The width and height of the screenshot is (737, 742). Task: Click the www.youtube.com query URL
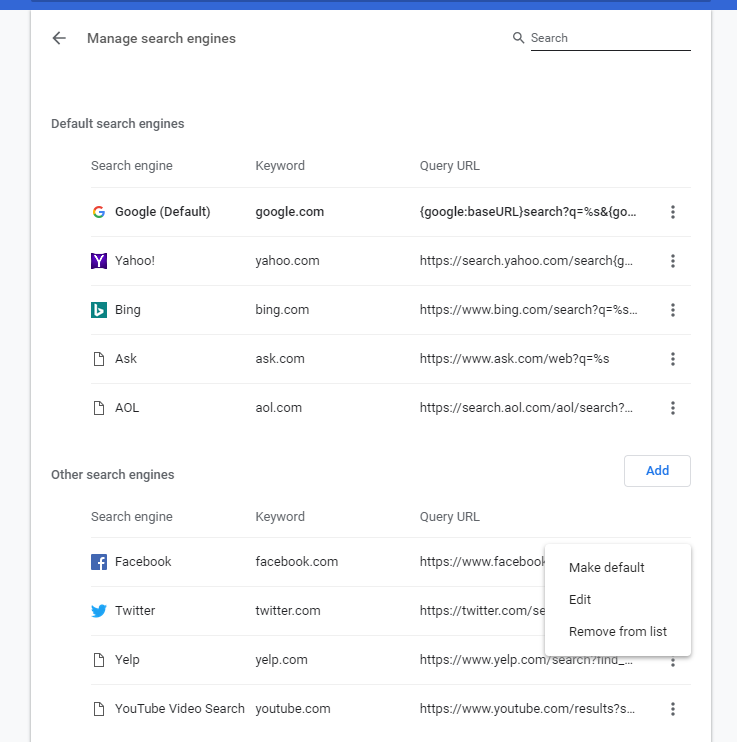(527, 709)
